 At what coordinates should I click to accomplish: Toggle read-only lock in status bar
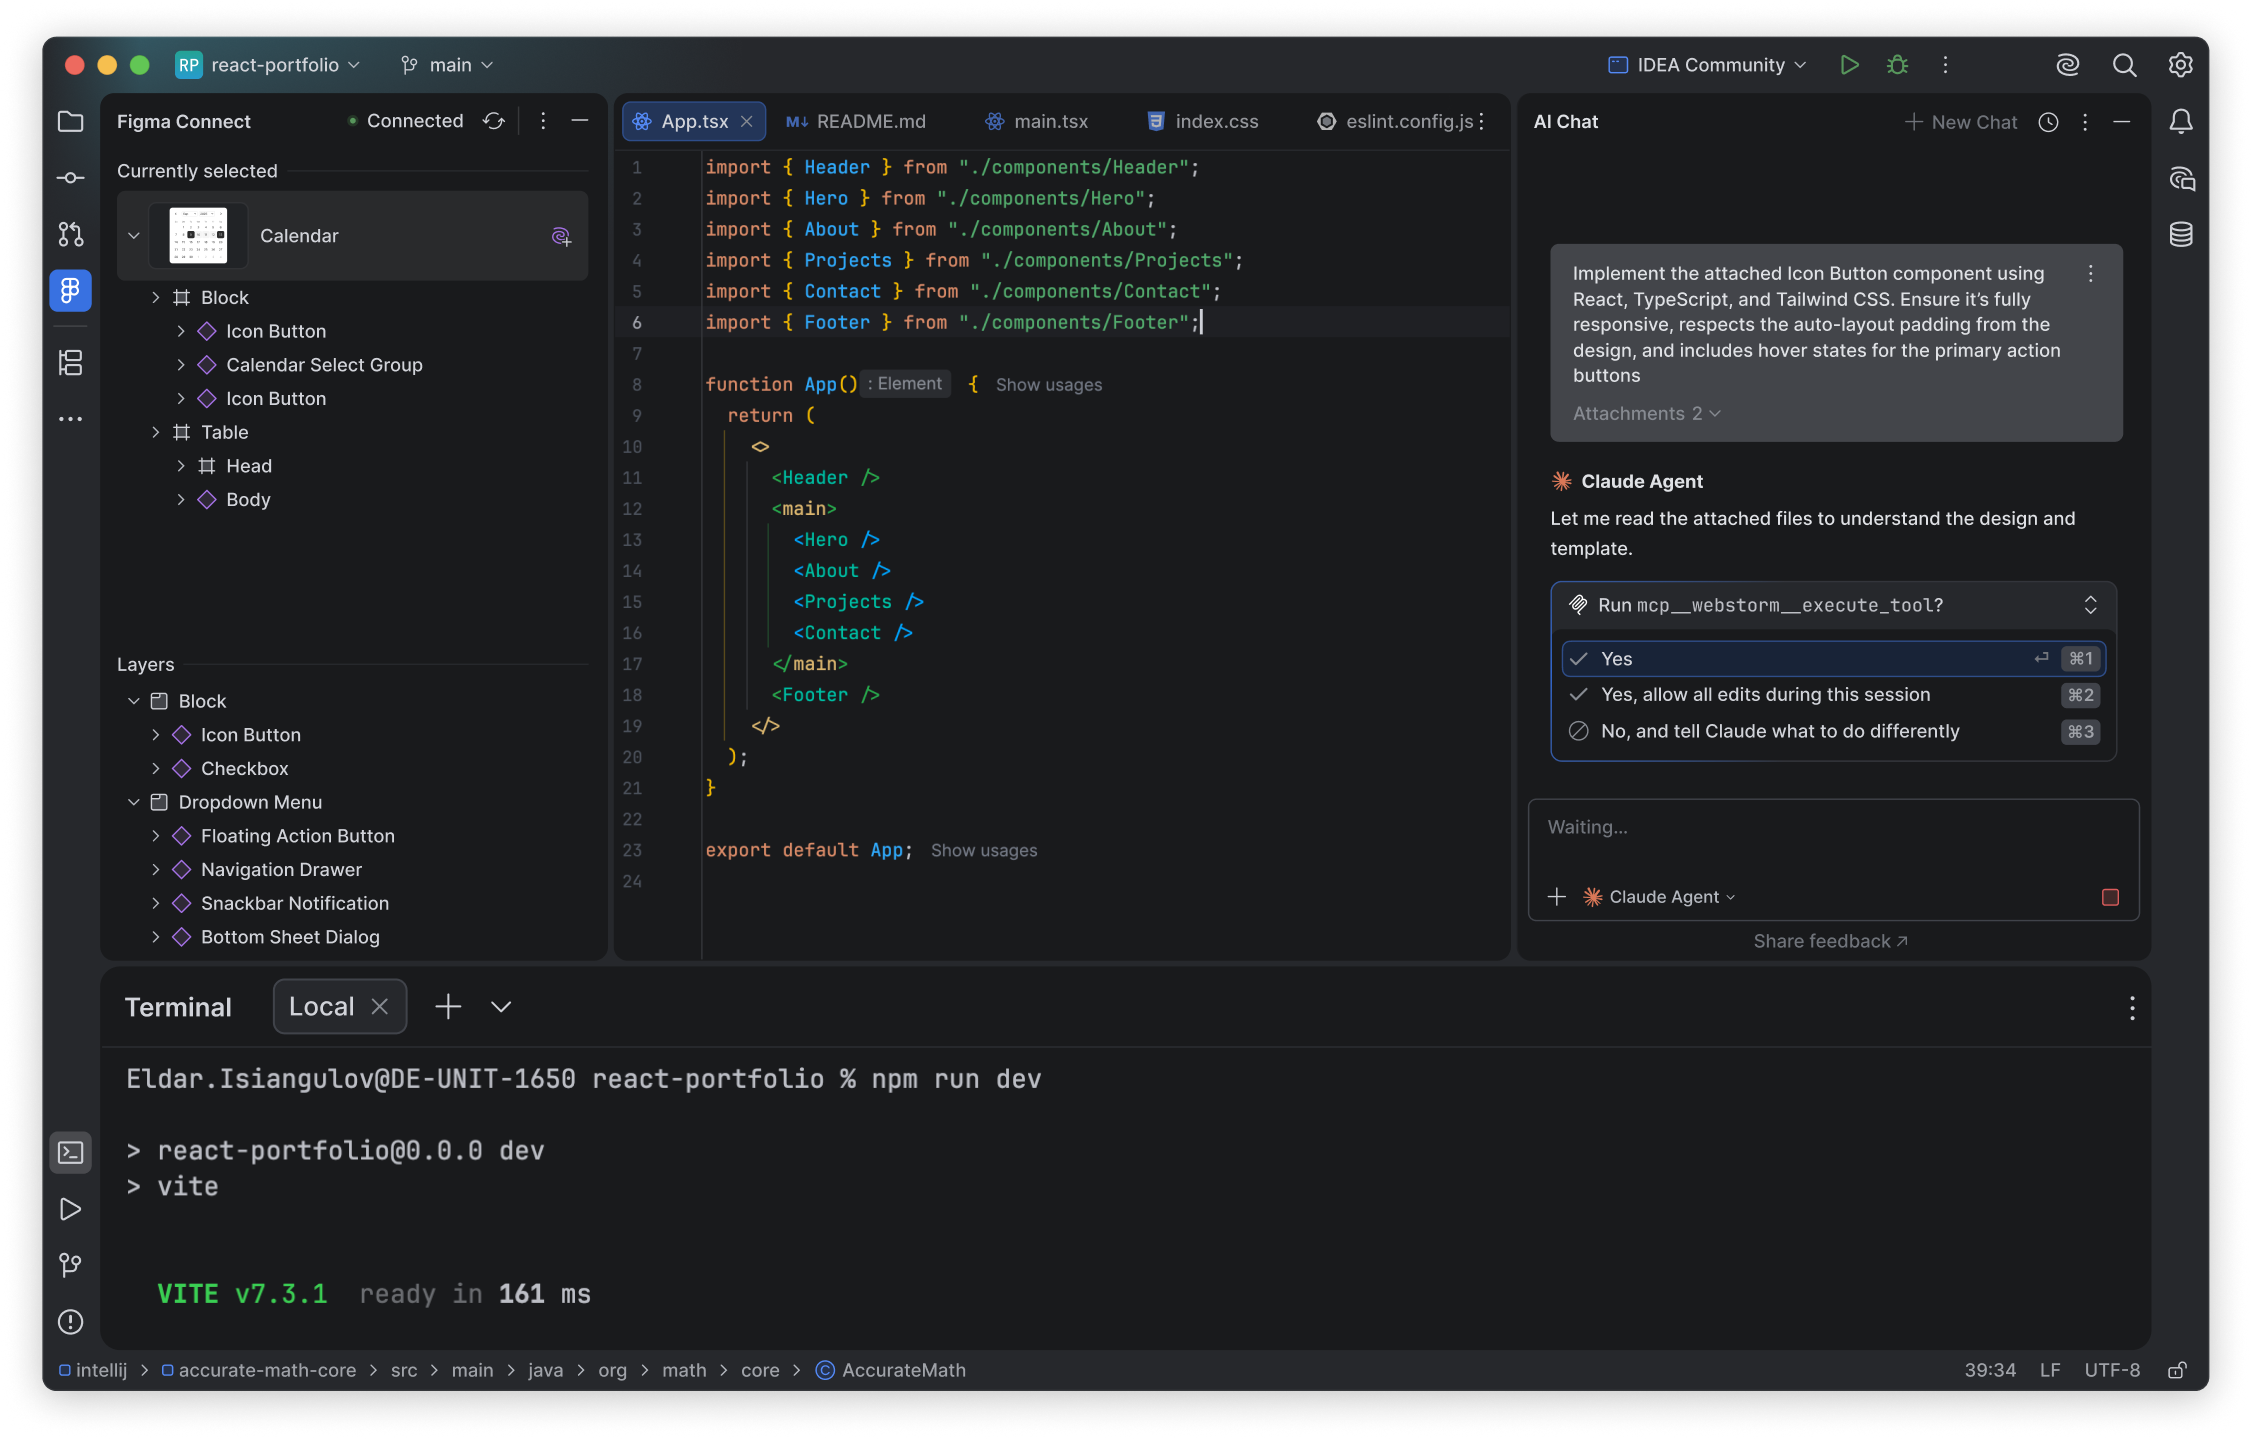[x=2177, y=1370]
